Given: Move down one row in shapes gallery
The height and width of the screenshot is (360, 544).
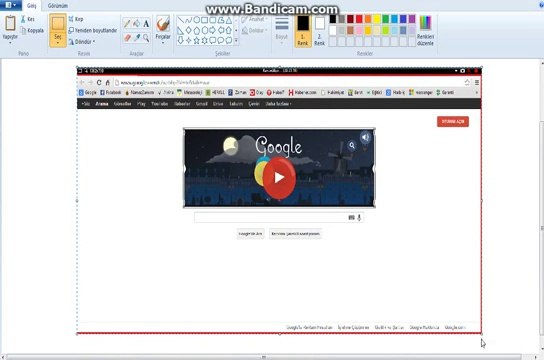Looking at the screenshot, I should pyautogui.click(x=236, y=31).
